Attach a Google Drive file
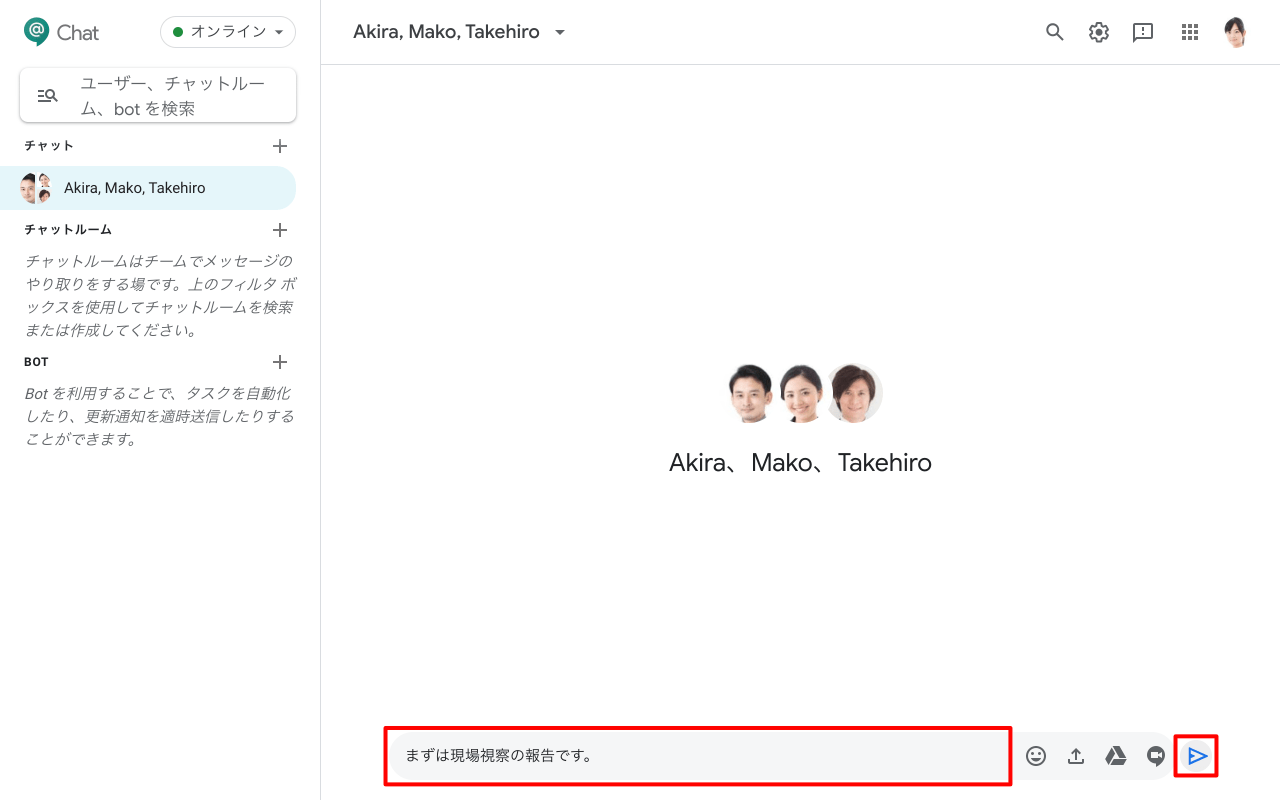The height and width of the screenshot is (800, 1280). (x=1116, y=756)
